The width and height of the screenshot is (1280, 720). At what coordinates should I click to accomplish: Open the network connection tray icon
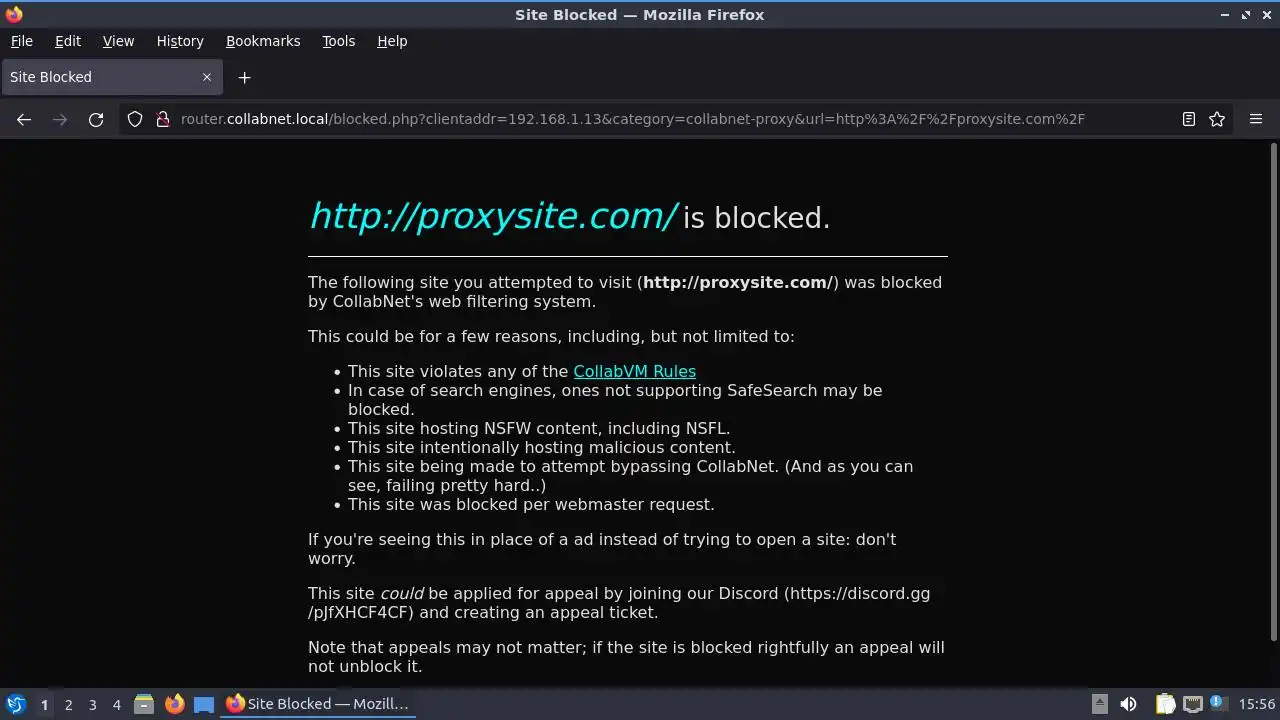1192,704
